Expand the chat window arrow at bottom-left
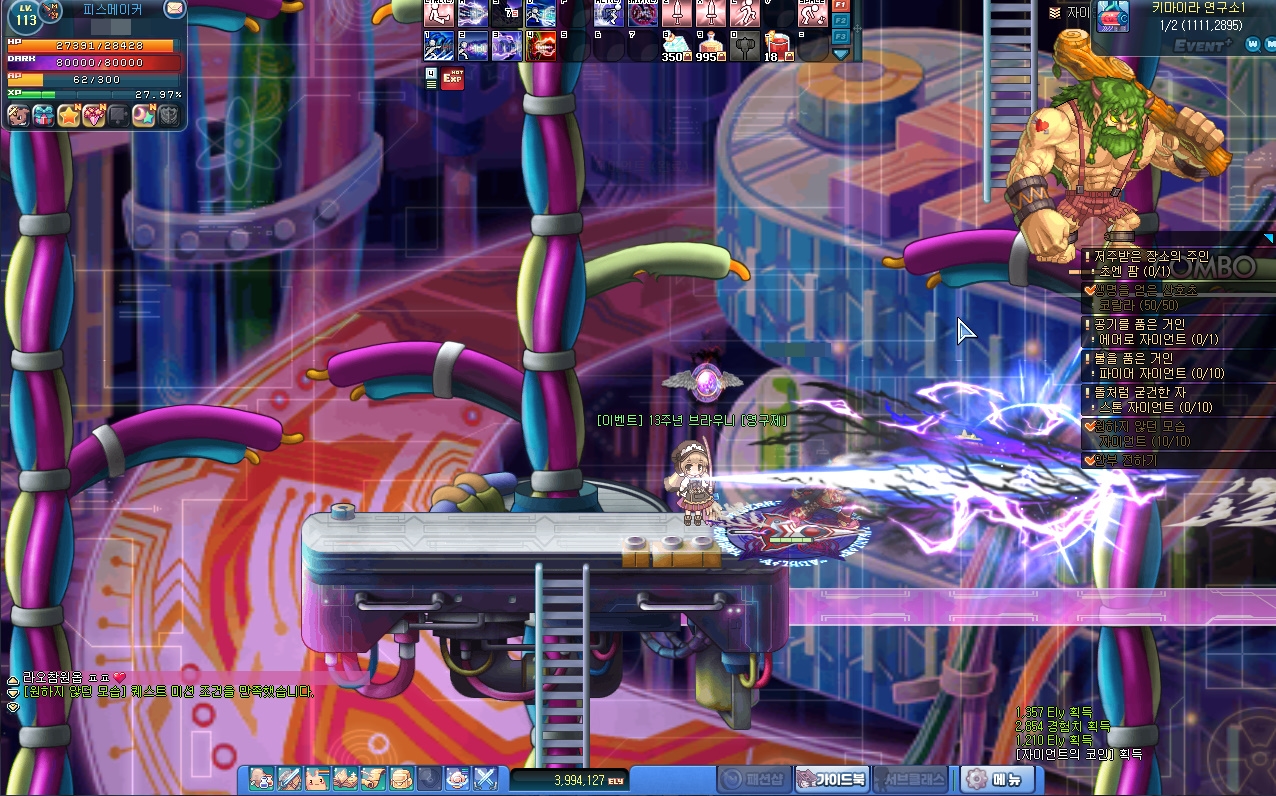The height and width of the screenshot is (796, 1276). point(12,707)
